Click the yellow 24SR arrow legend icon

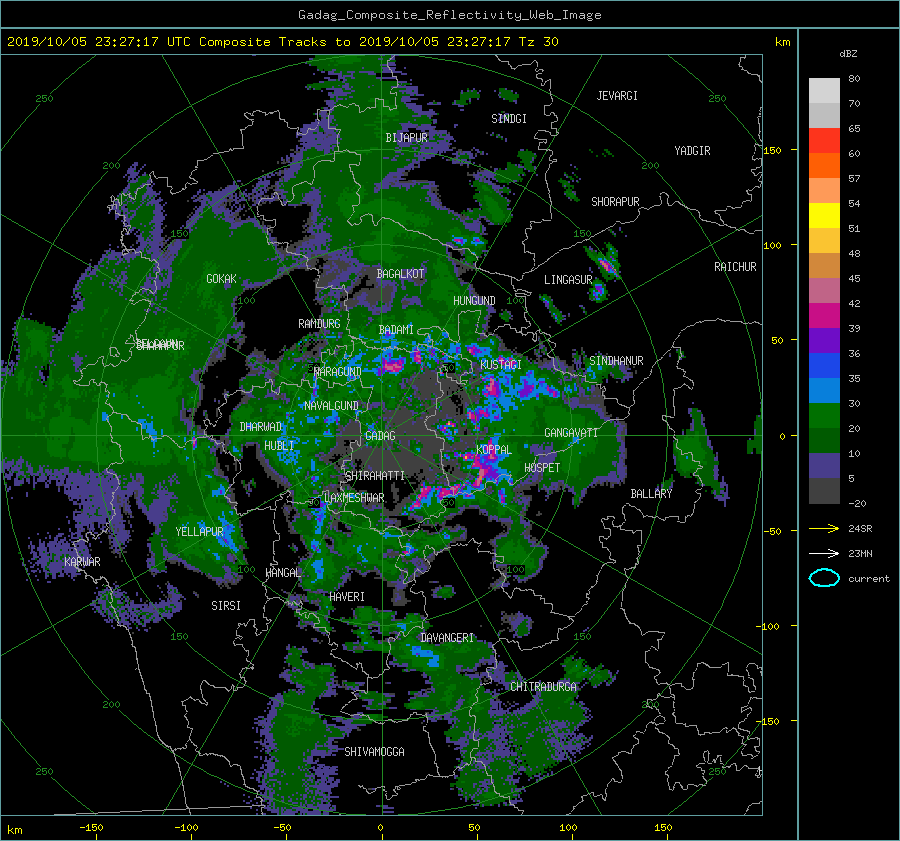point(824,528)
